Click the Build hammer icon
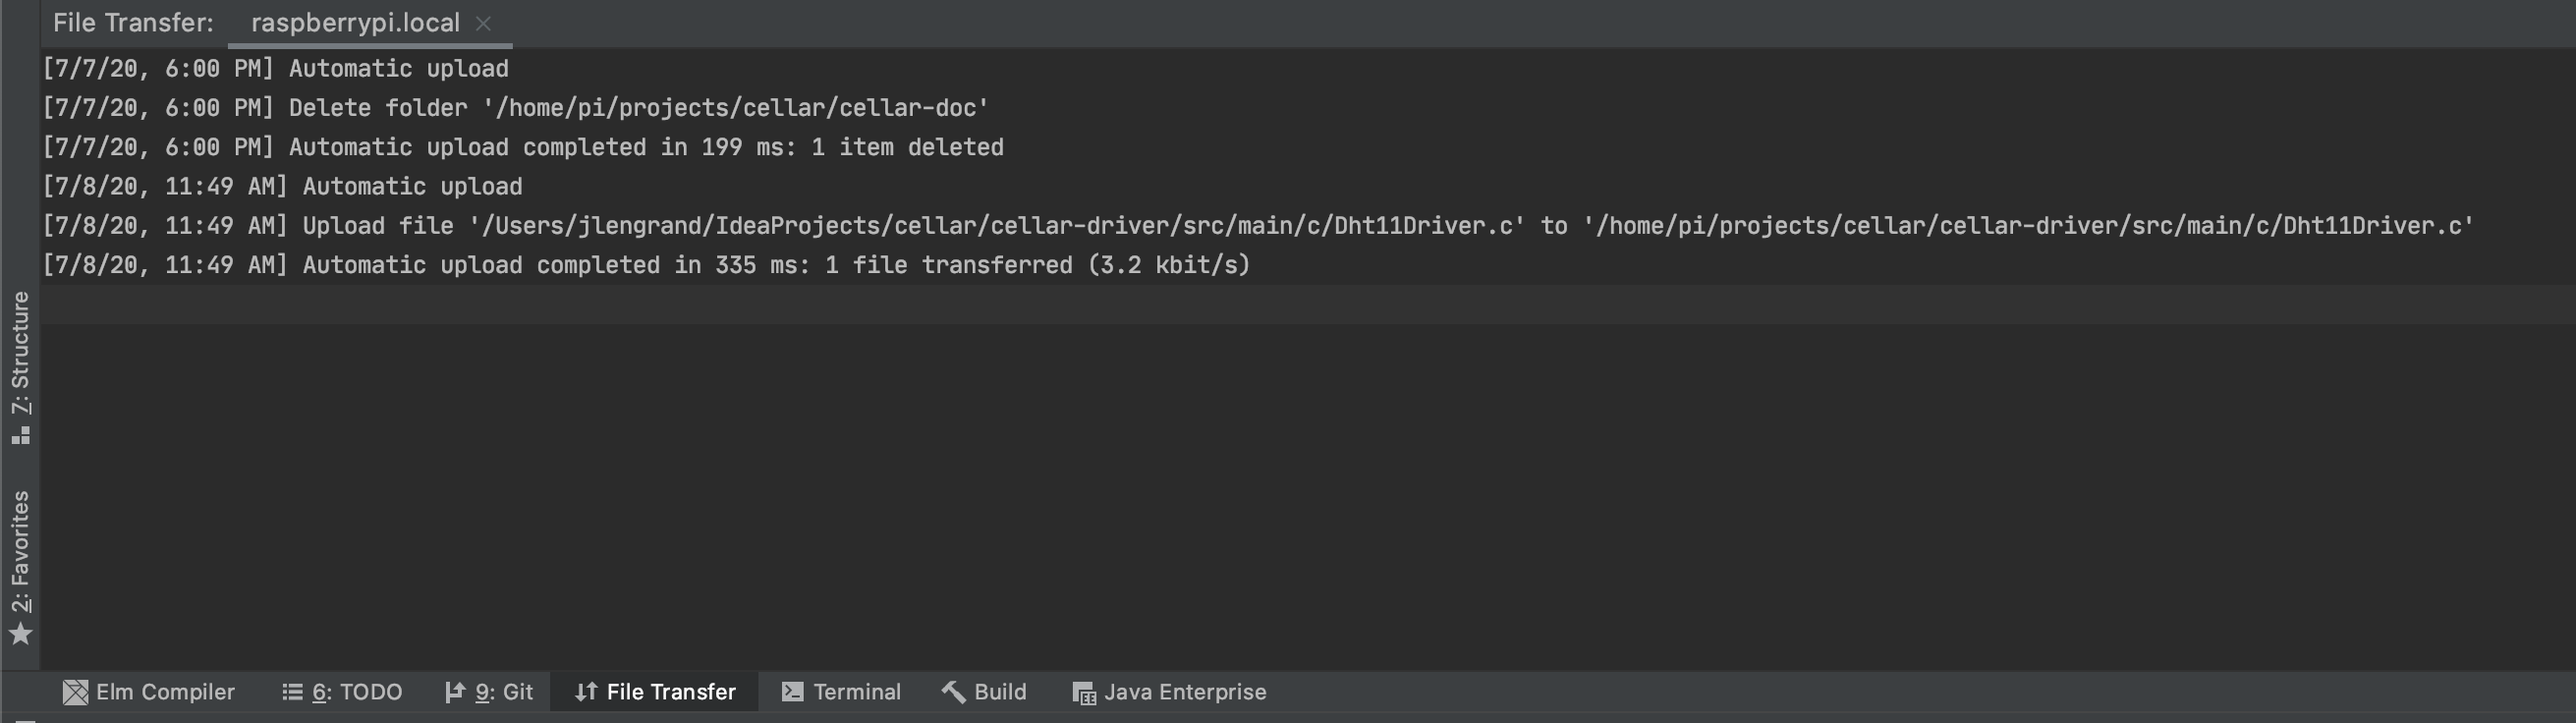Image resolution: width=2576 pixels, height=723 pixels. pyautogui.click(x=953, y=692)
